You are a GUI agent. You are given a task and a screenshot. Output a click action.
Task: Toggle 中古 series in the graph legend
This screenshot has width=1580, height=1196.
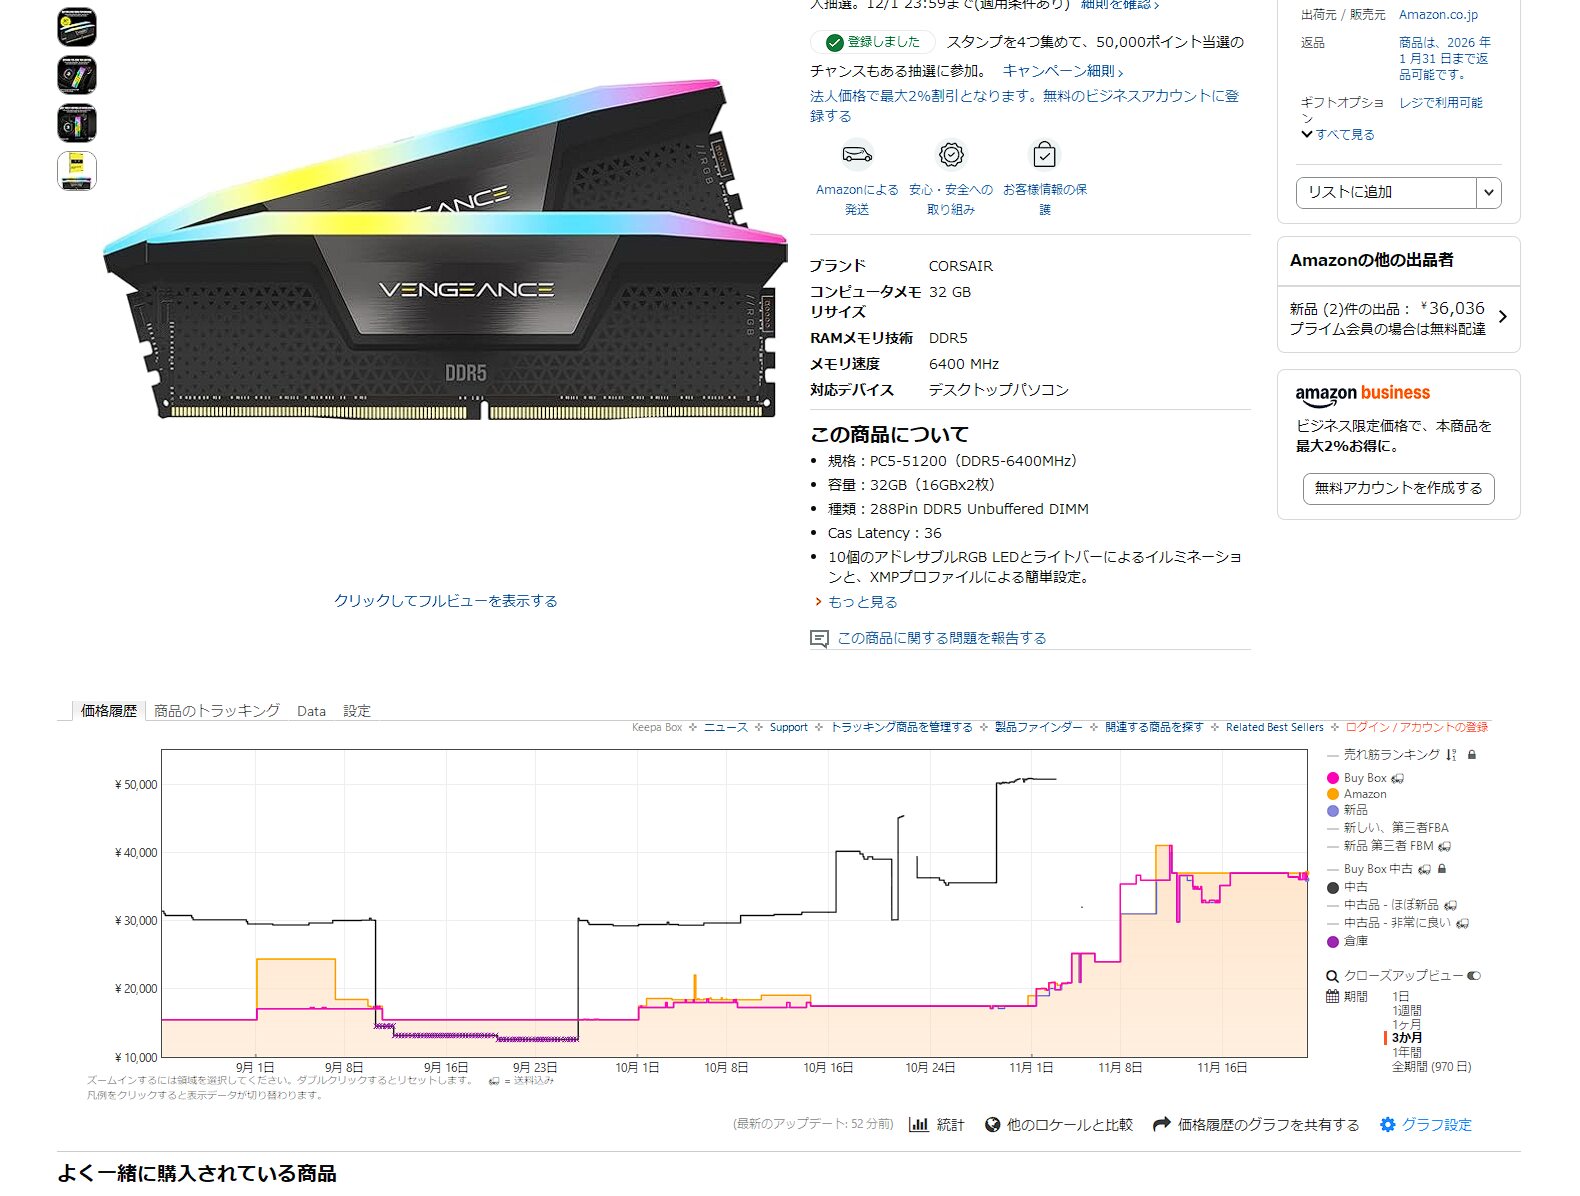point(1347,887)
